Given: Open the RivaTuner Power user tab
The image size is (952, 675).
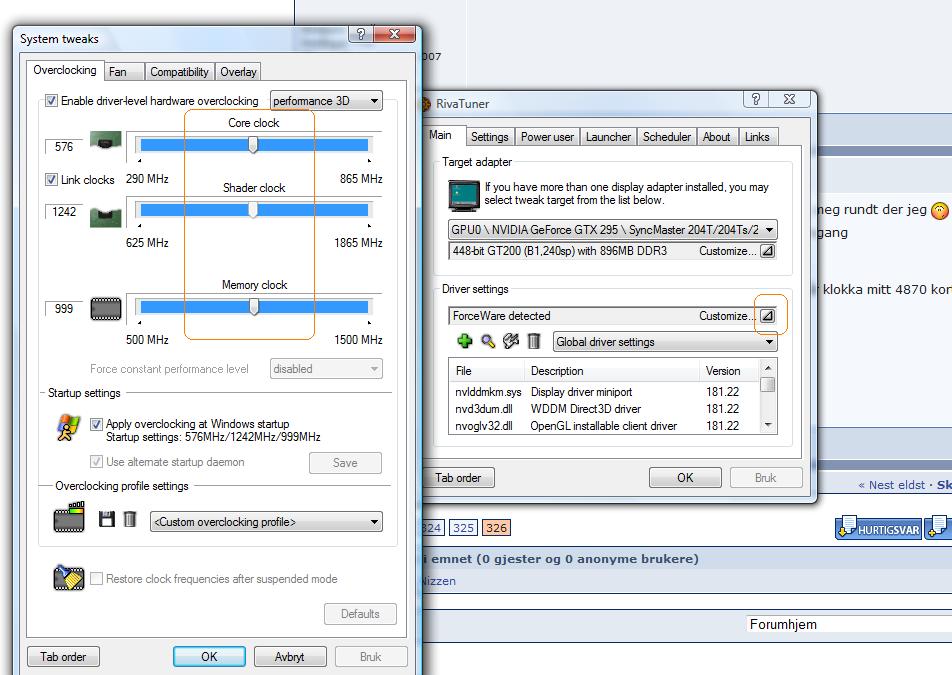Looking at the screenshot, I should 547,137.
